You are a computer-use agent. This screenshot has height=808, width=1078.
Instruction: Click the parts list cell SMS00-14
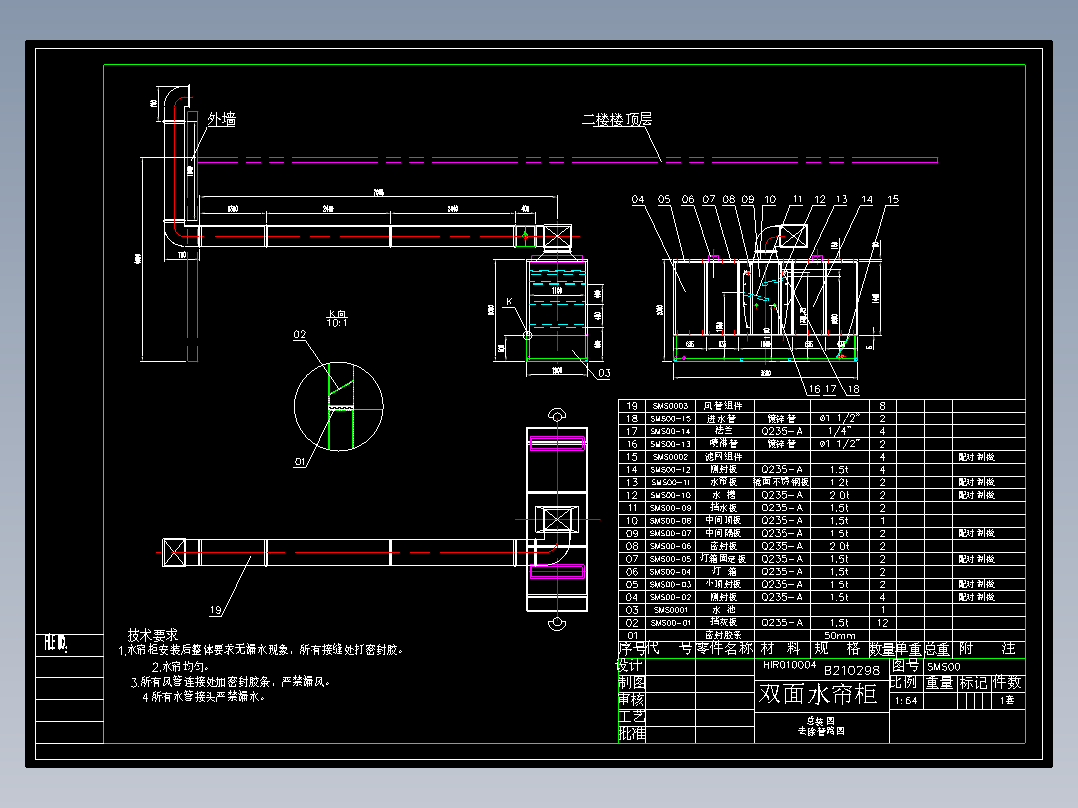pos(670,431)
